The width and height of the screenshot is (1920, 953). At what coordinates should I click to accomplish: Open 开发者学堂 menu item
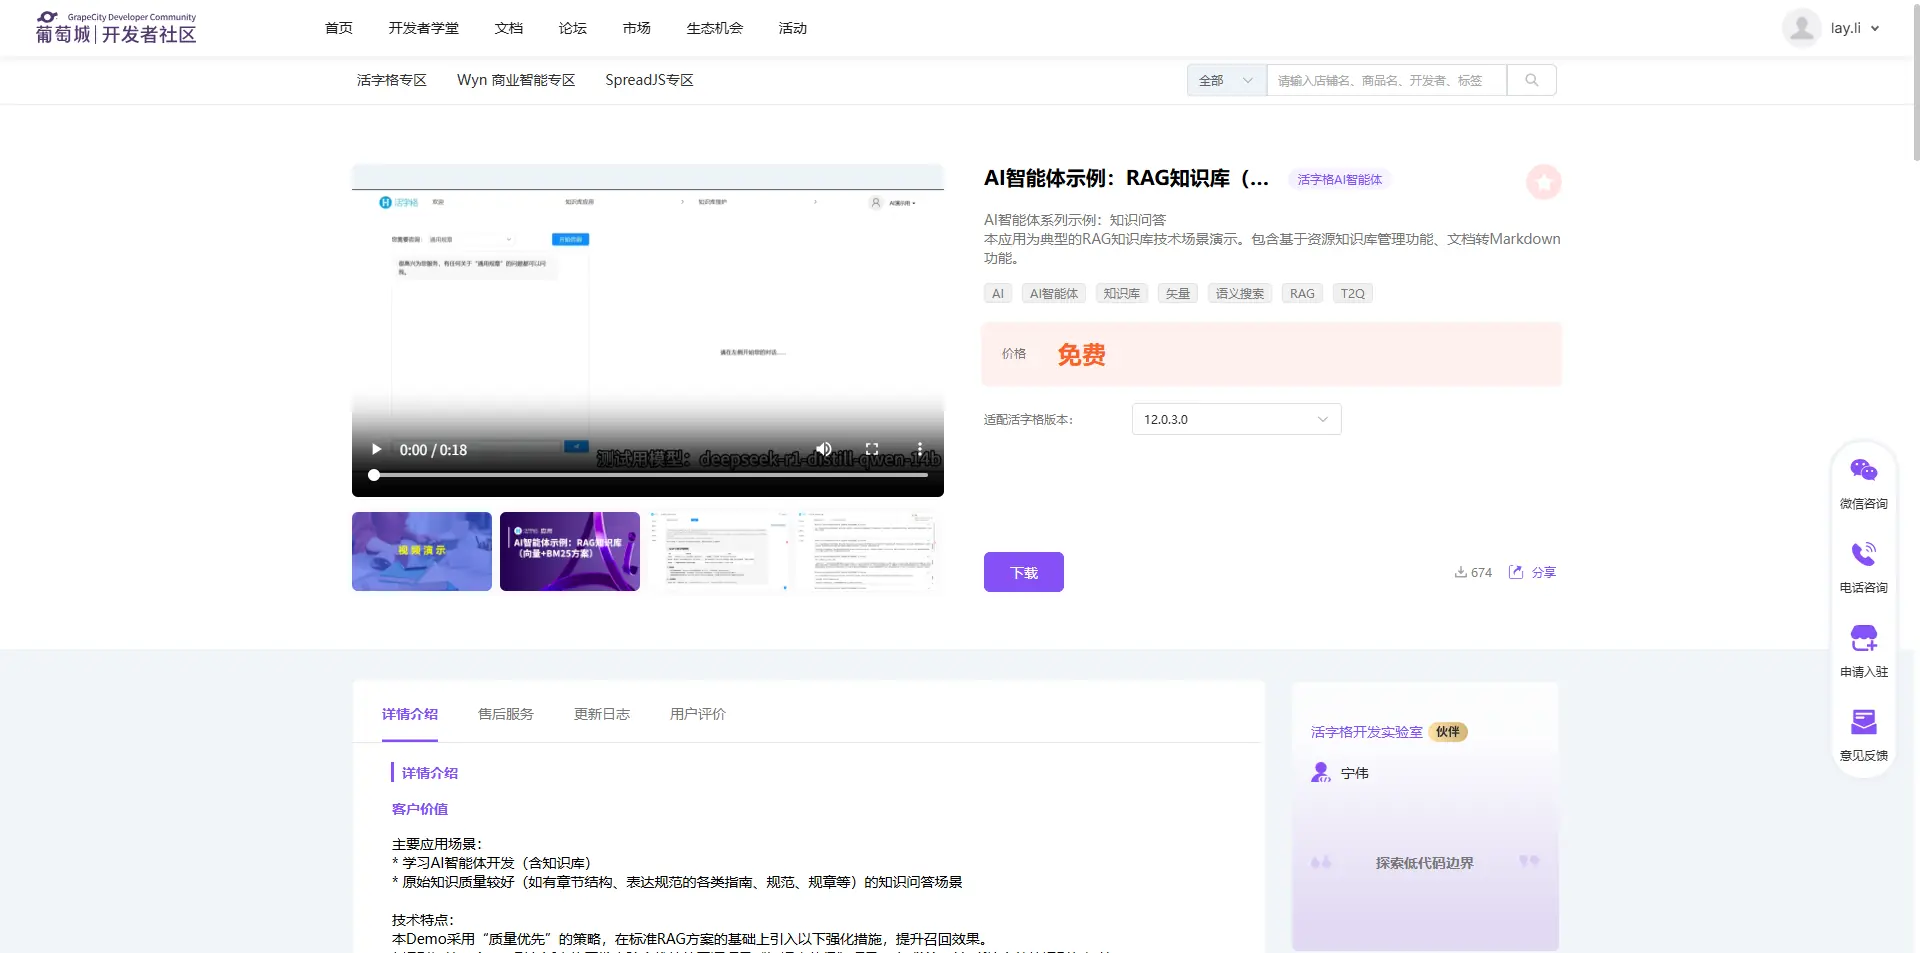pos(424,28)
